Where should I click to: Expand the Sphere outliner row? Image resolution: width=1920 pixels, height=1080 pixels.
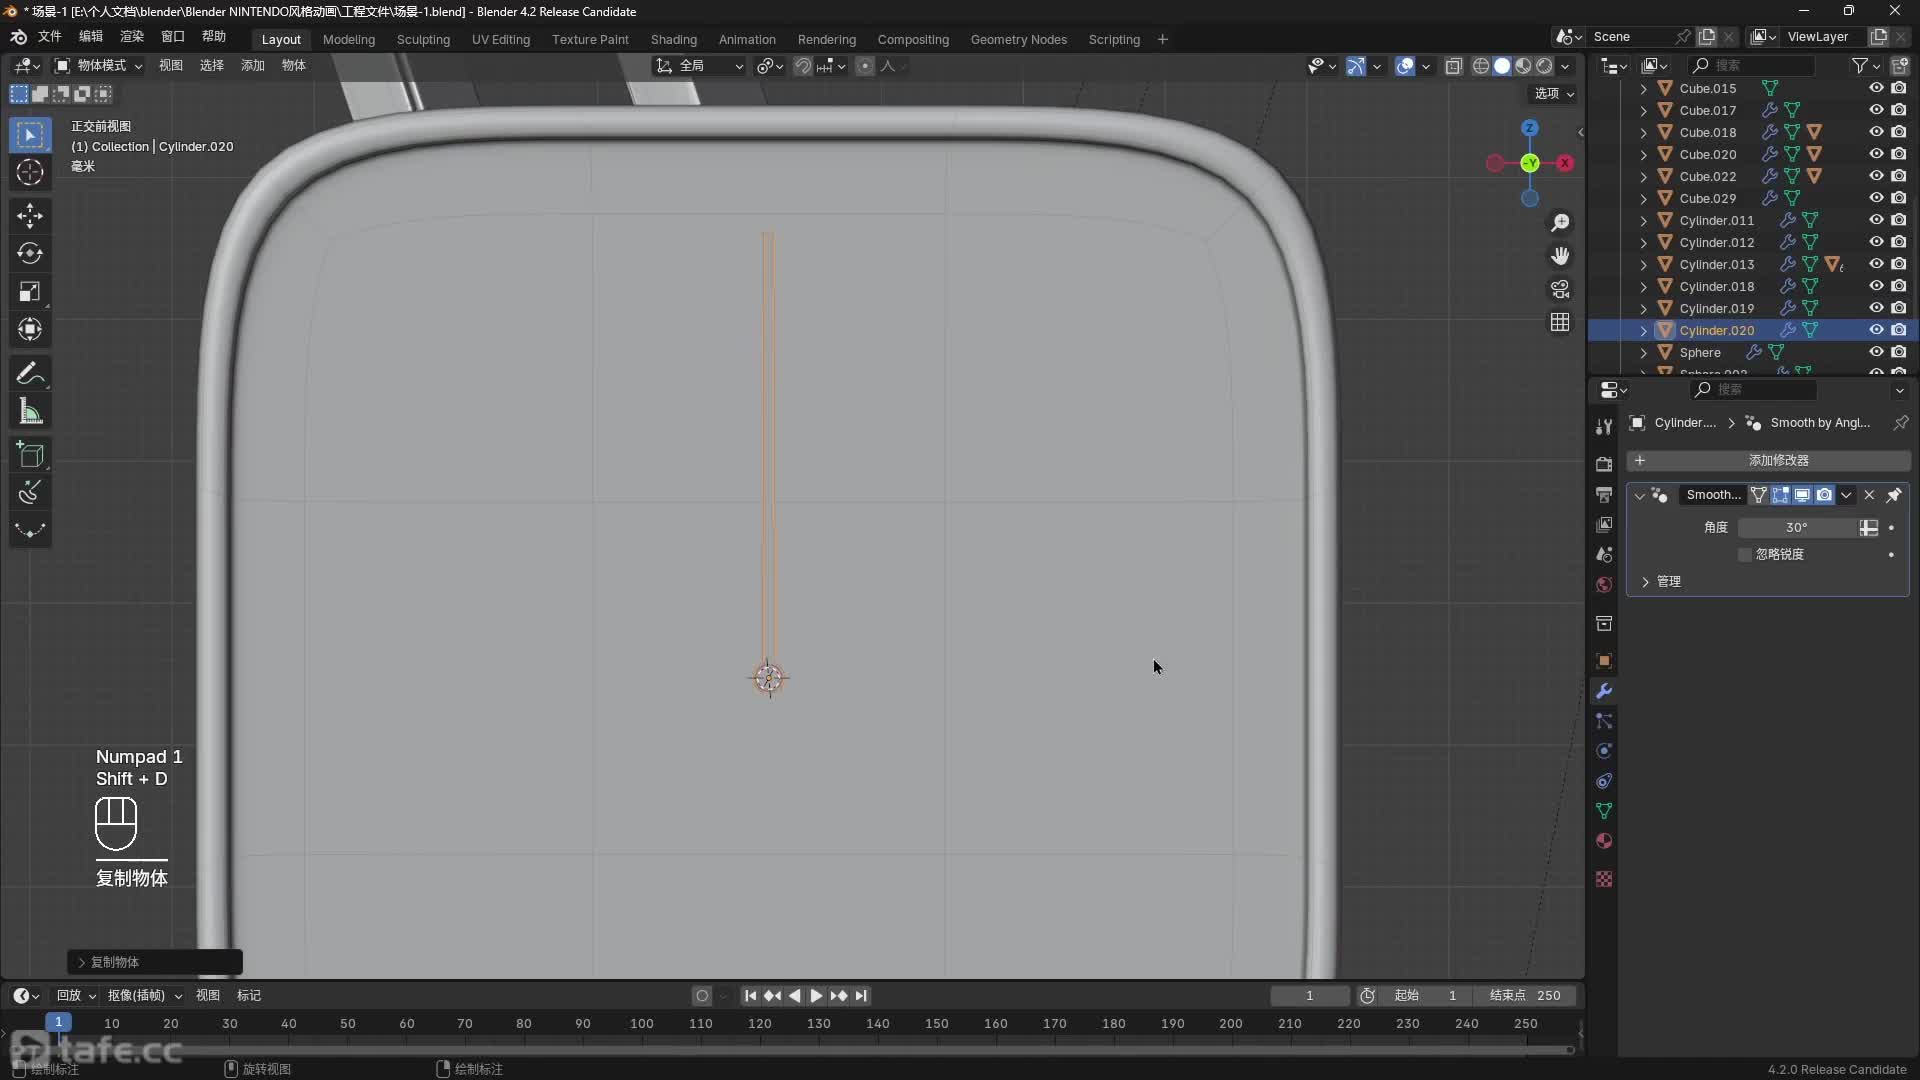[1643, 352]
